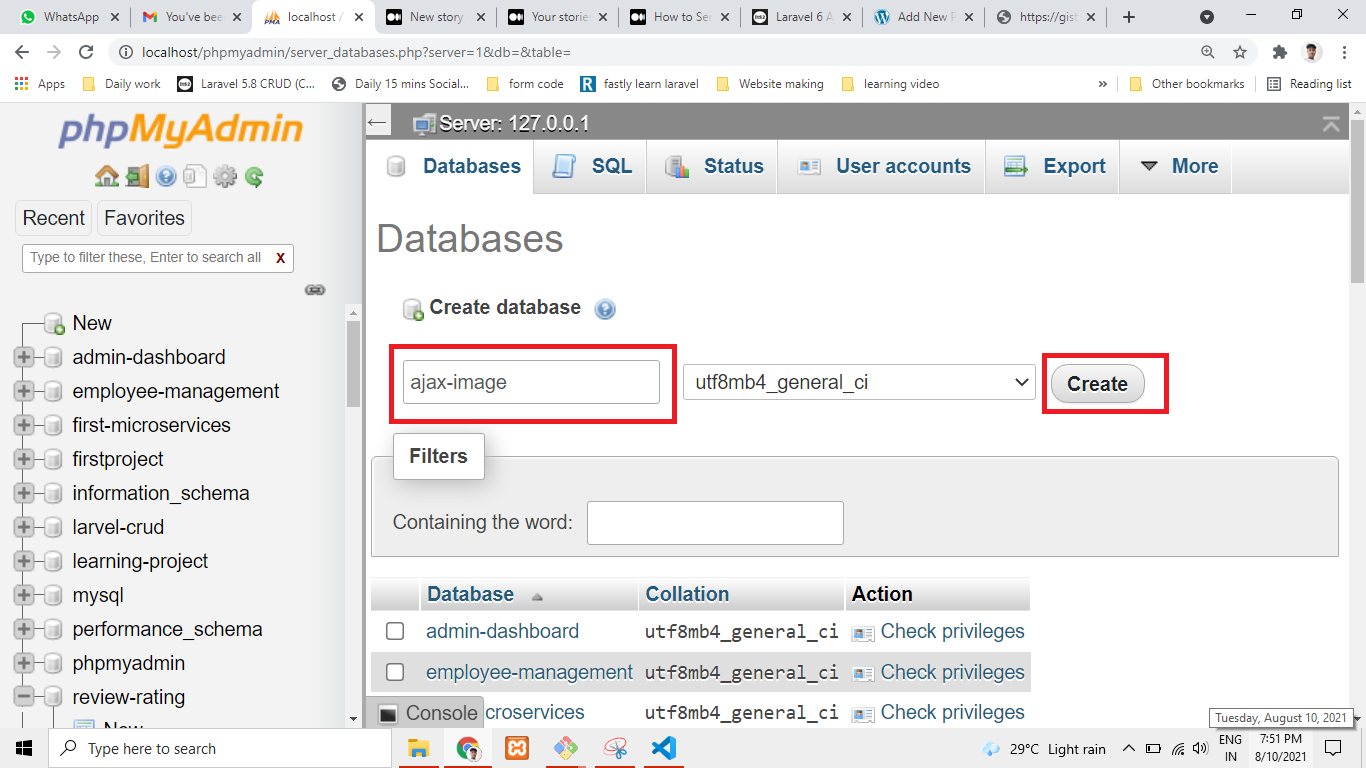Click navigation filter search box
Image resolution: width=1366 pixels, height=768 pixels.
147,258
